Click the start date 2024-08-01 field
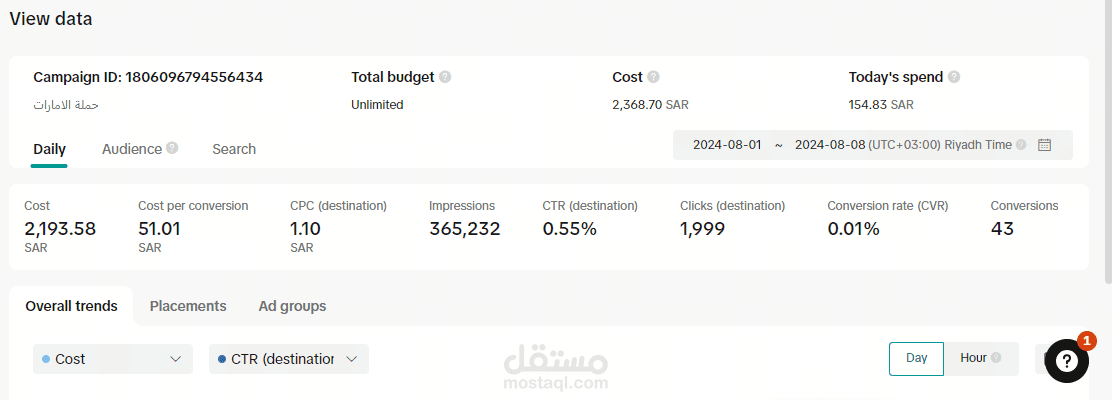 [x=727, y=145]
